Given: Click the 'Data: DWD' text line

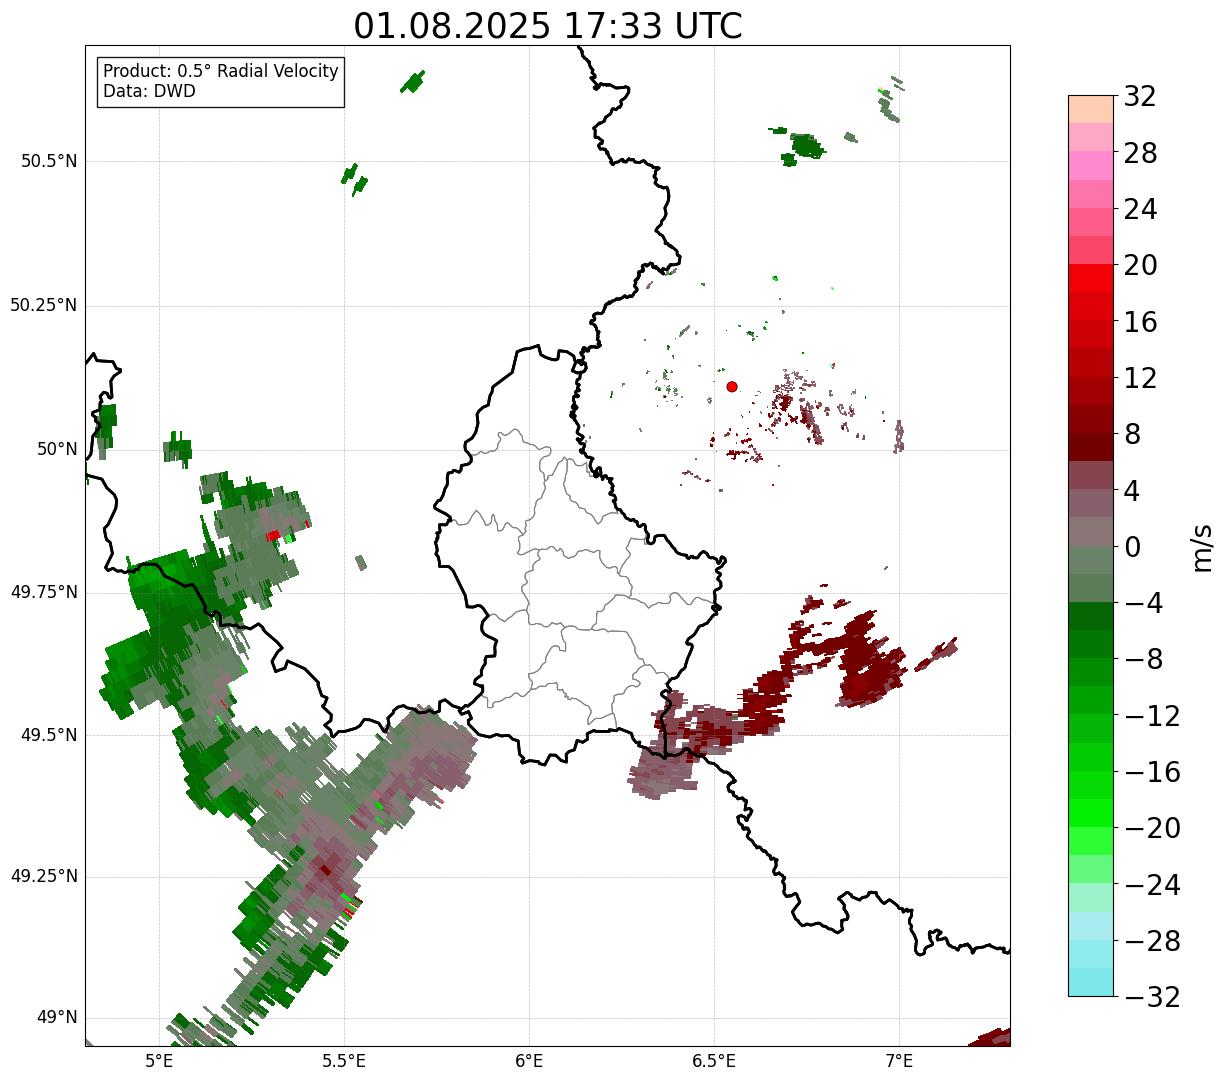Looking at the screenshot, I should click(x=150, y=91).
